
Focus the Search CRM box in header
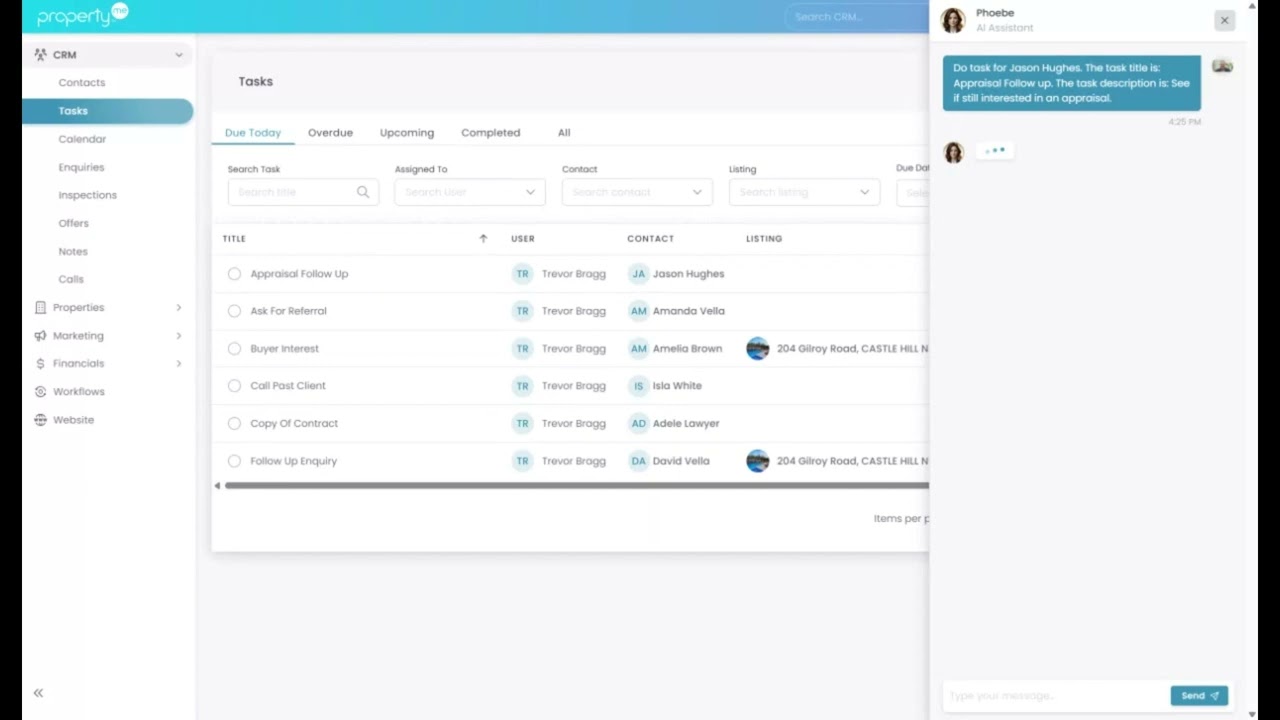(858, 16)
